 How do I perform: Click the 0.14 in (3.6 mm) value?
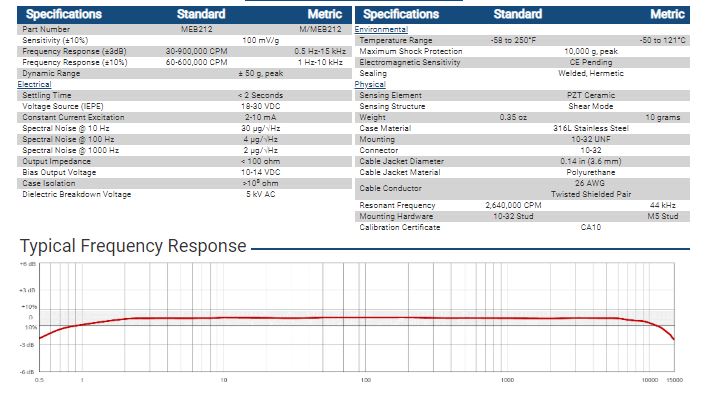(591, 161)
